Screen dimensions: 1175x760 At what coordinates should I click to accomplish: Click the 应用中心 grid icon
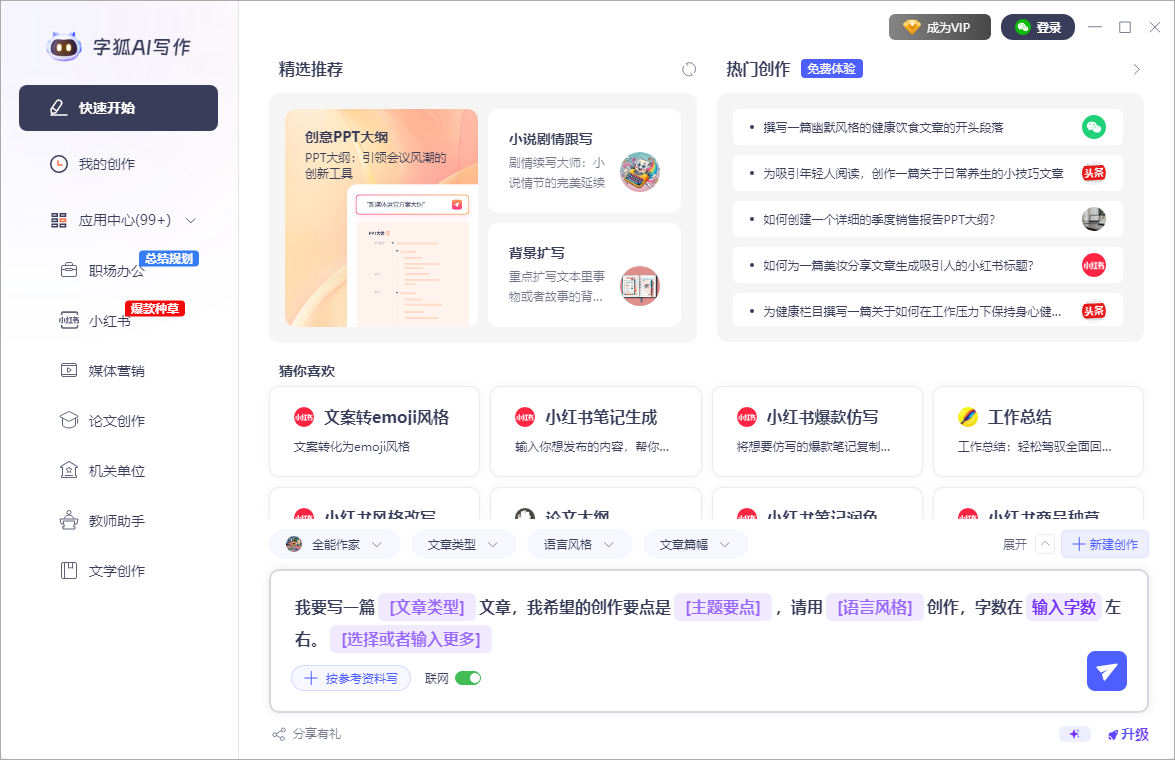pyautogui.click(x=58, y=220)
